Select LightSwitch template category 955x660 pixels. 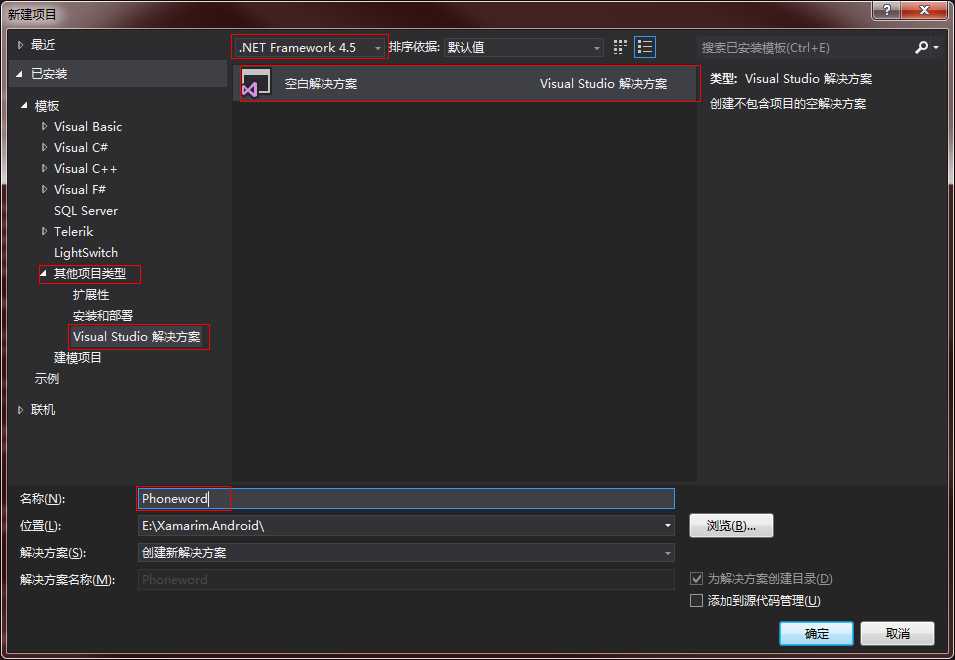[86, 253]
